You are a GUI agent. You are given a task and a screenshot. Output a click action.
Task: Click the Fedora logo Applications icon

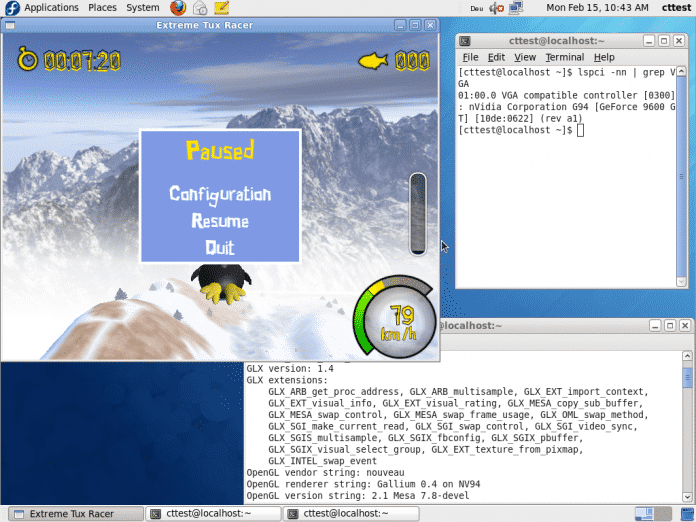(11, 8)
